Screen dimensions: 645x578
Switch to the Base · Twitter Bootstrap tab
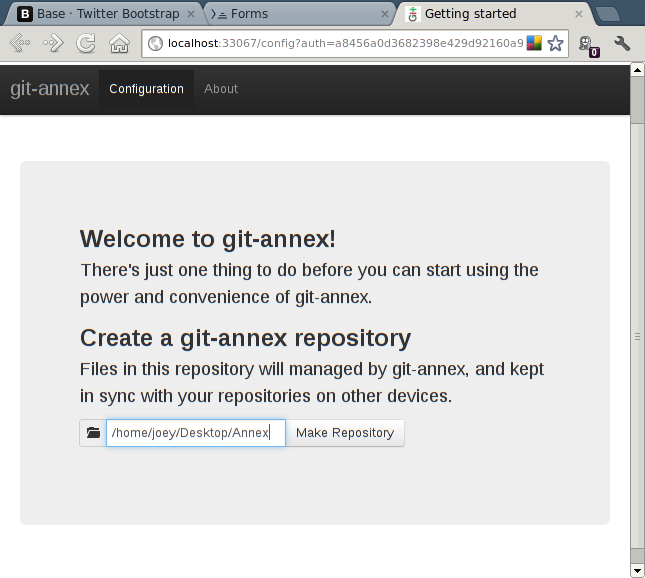(x=106, y=14)
